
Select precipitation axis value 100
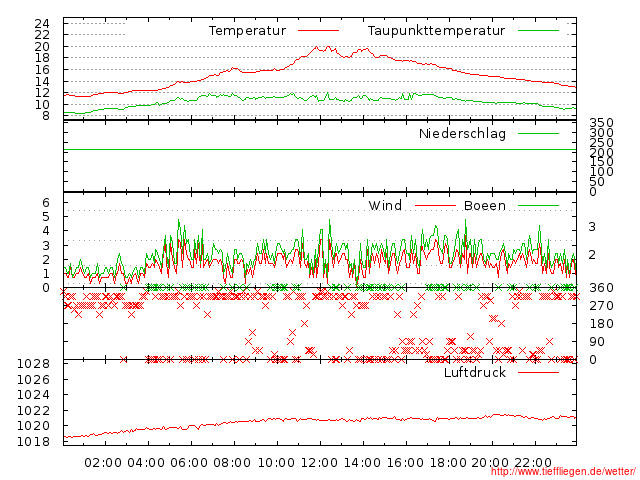click(602, 171)
